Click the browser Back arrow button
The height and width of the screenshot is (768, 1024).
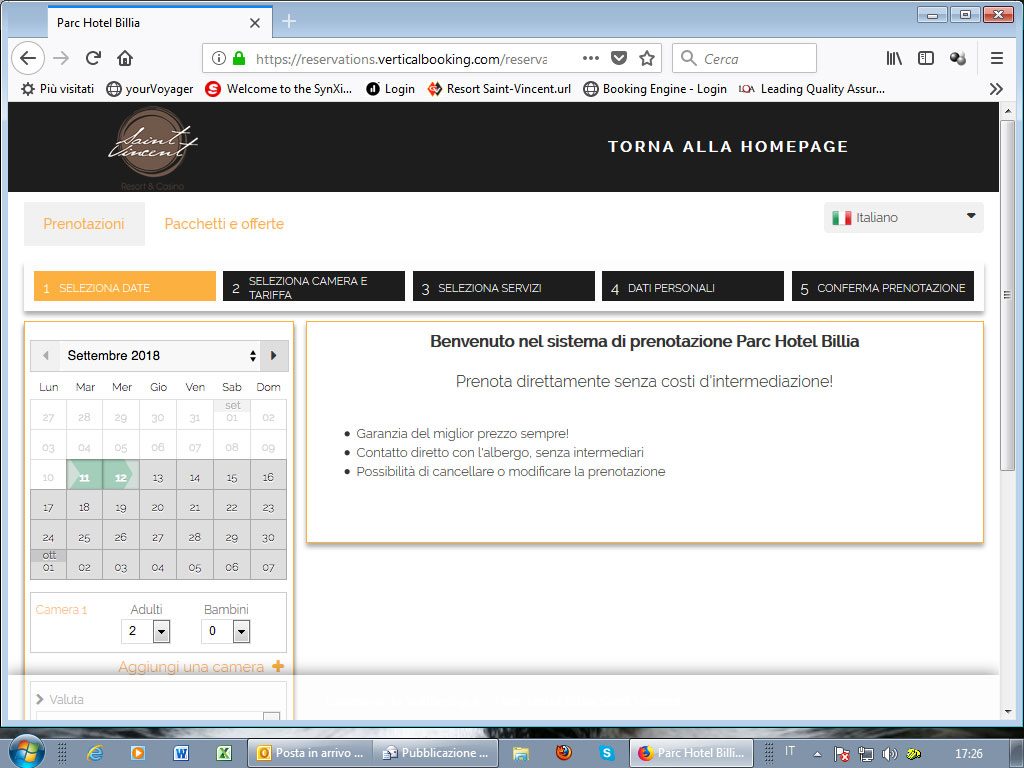(28, 58)
